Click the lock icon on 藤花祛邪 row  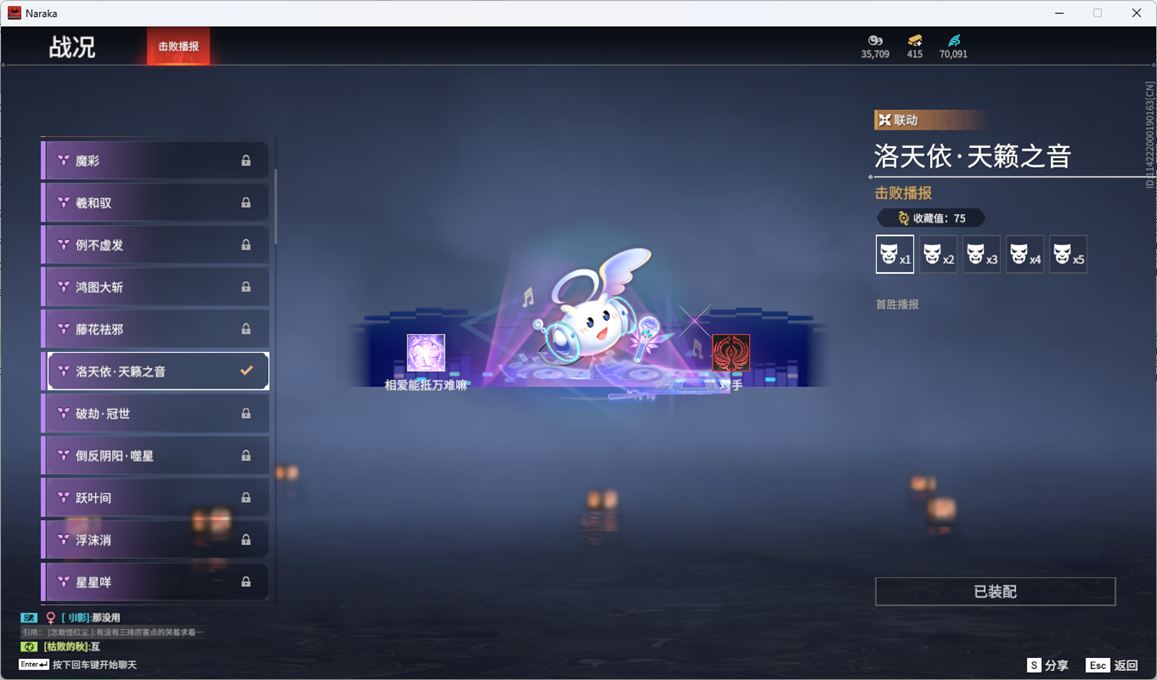[246, 329]
